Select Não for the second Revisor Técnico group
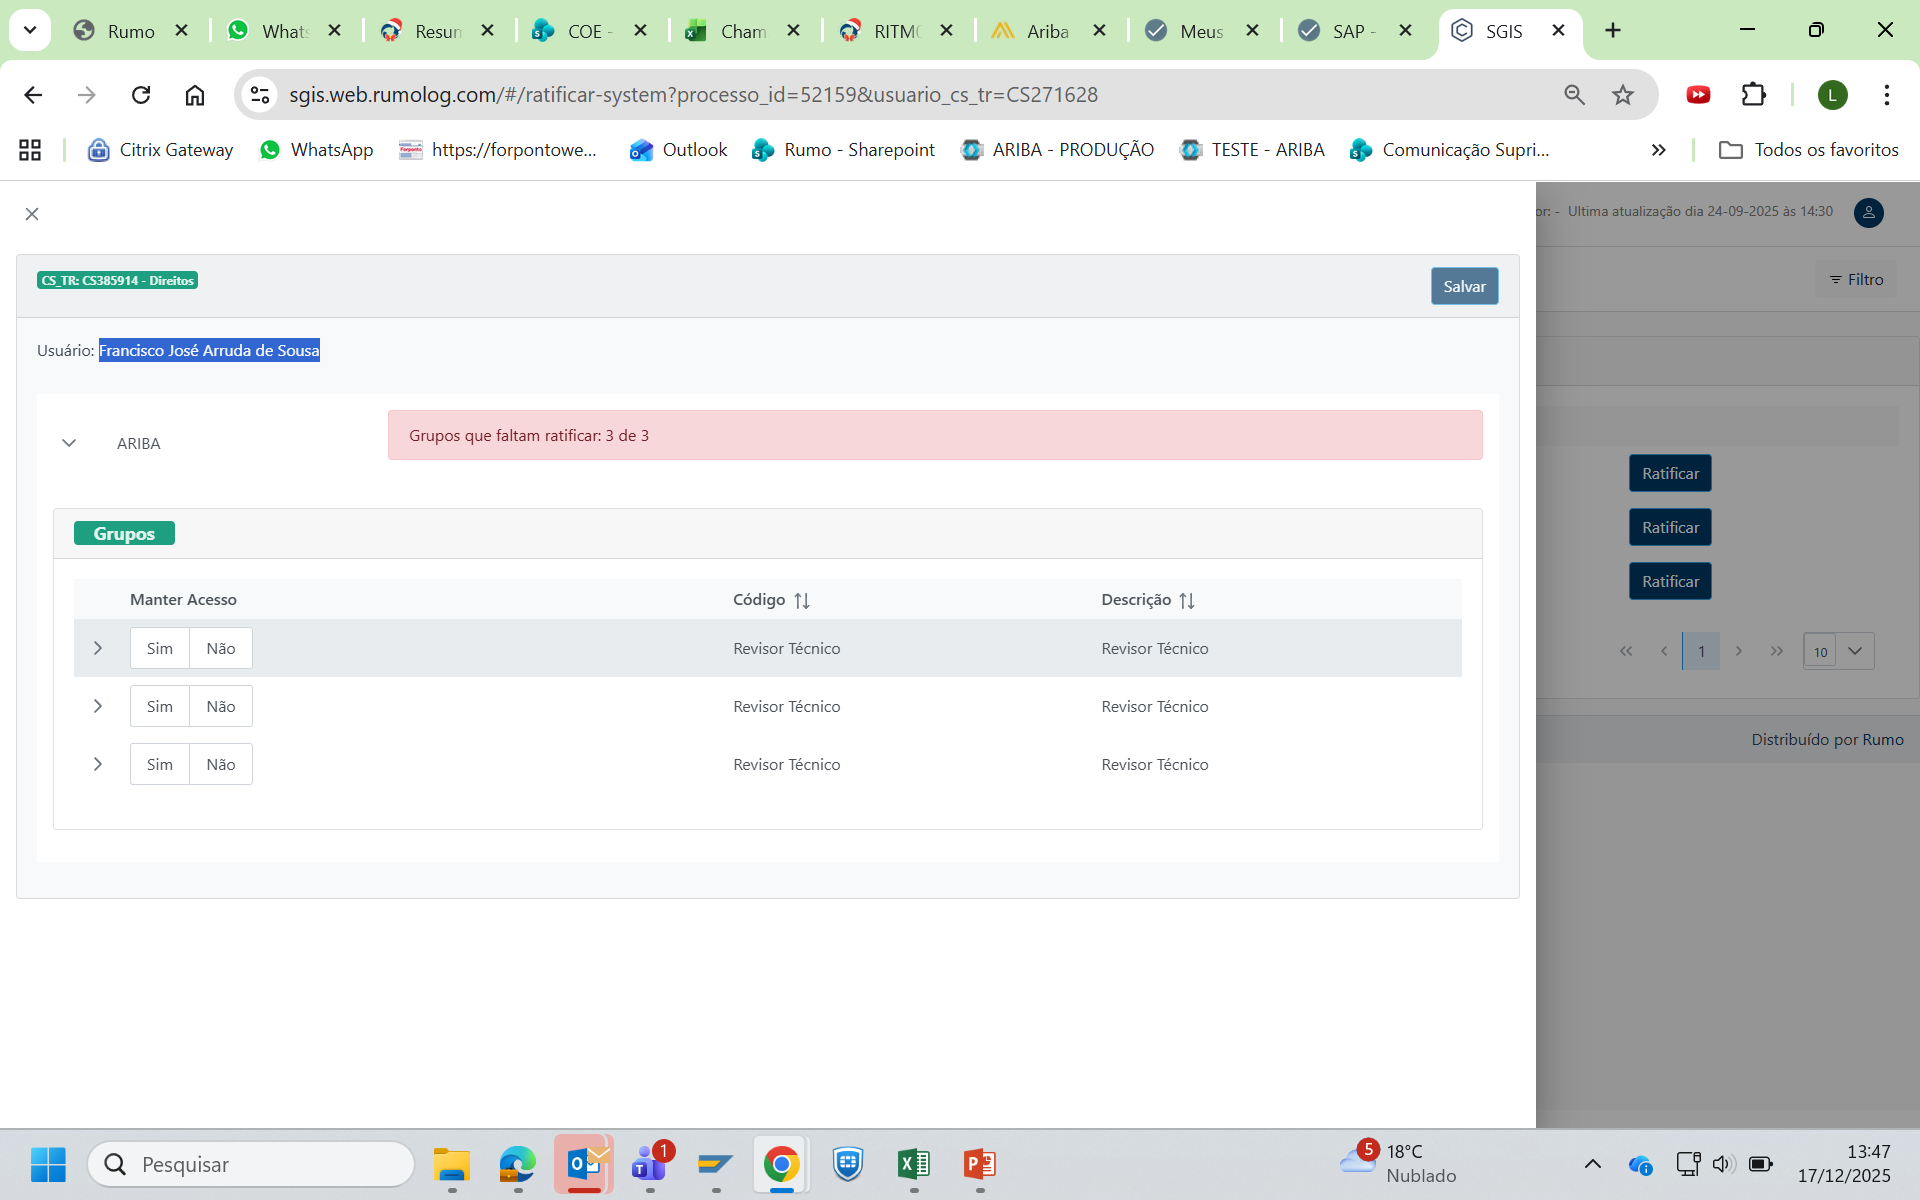 click(221, 706)
